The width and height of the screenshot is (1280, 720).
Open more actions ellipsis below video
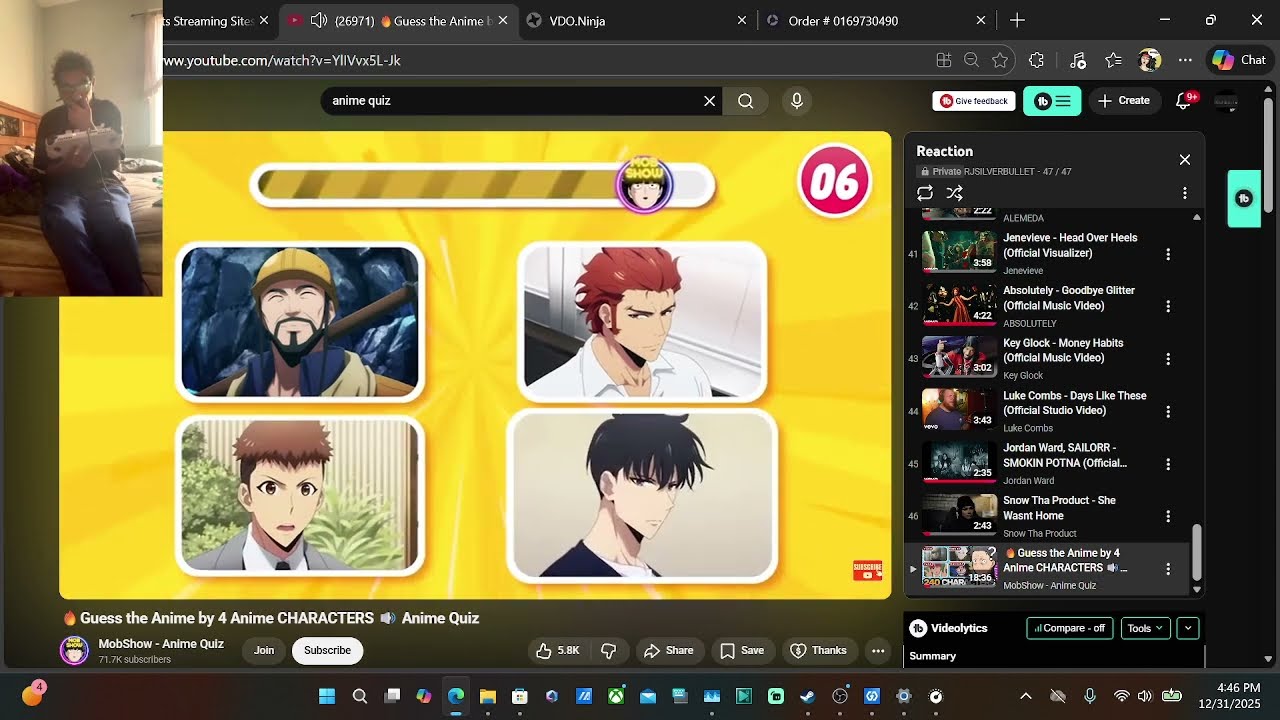878,650
